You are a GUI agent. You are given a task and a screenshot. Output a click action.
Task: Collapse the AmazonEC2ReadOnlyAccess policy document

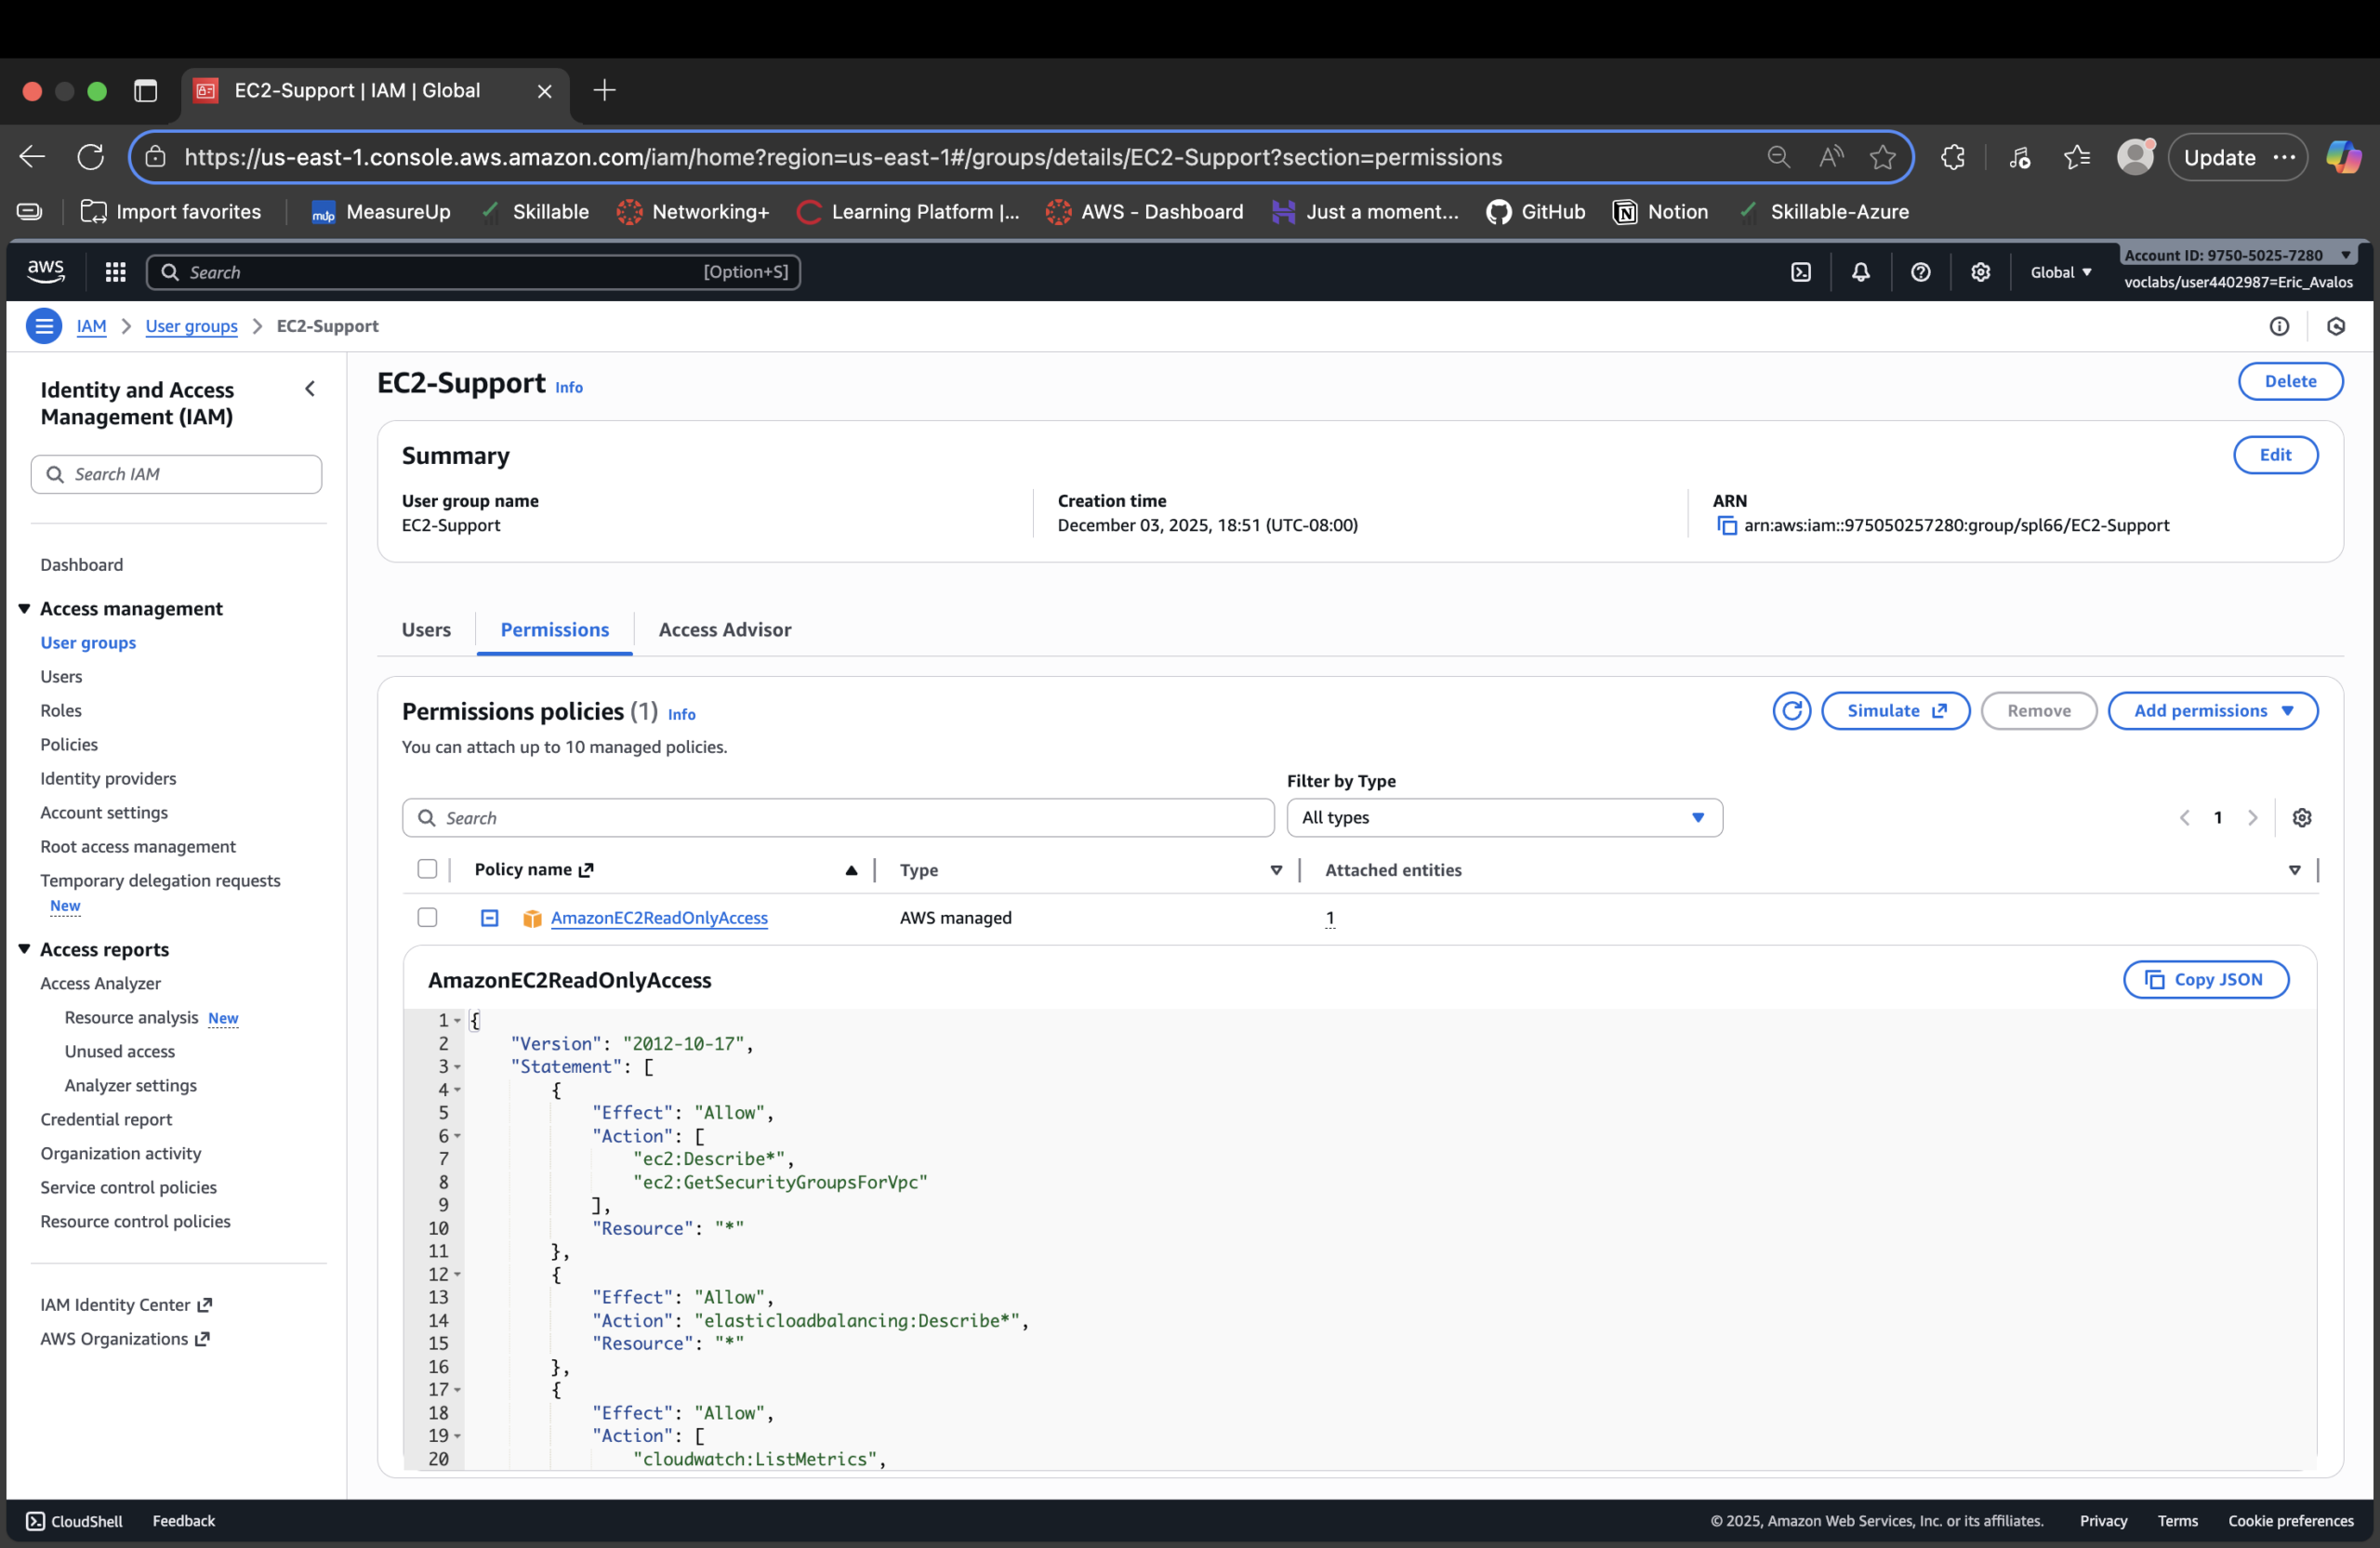489,917
